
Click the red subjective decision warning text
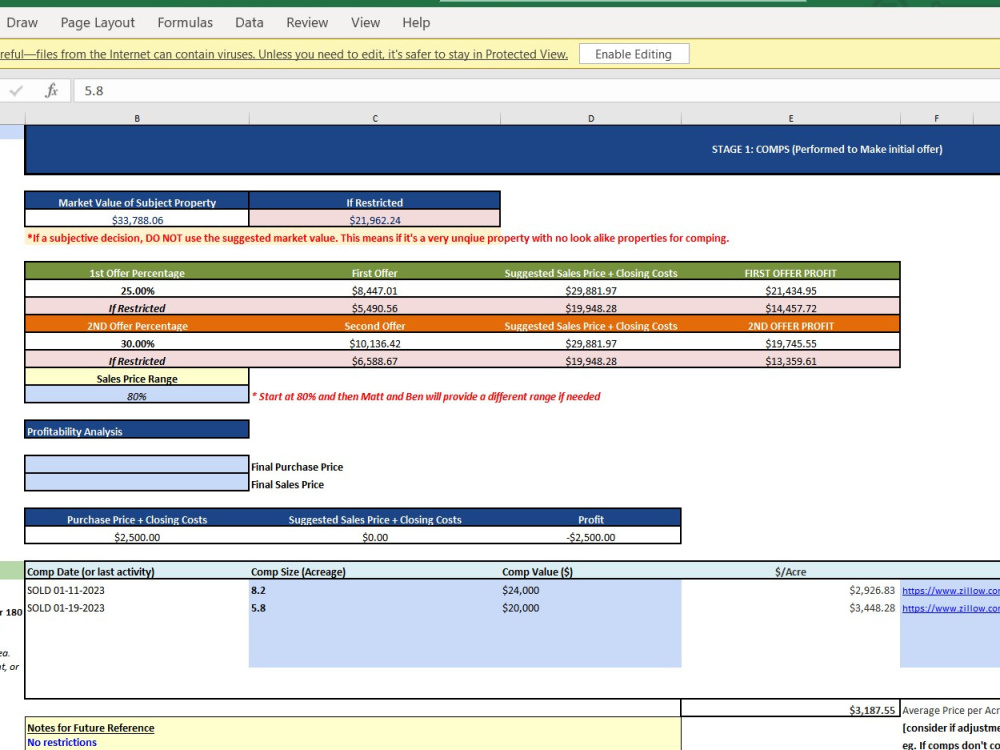[378, 238]
